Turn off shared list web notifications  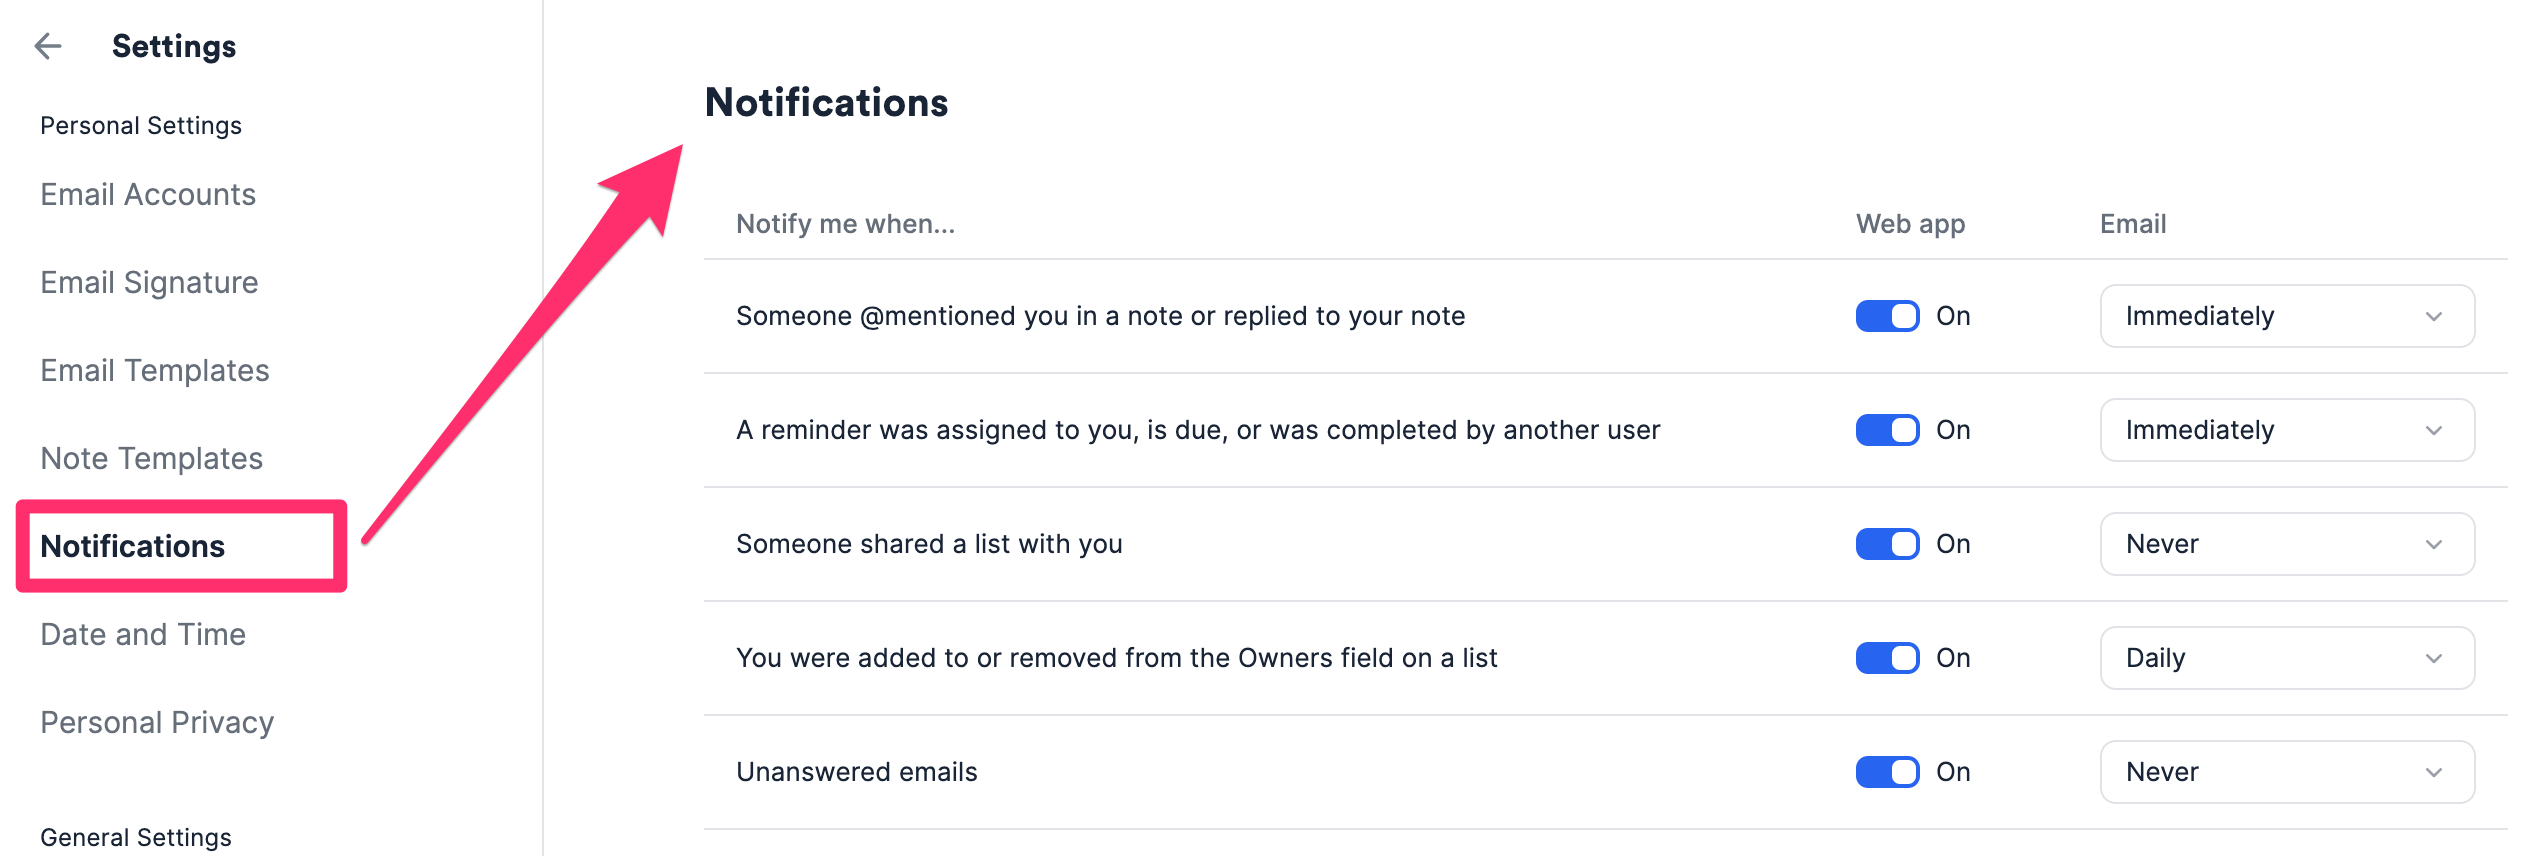[x=1887, y=544]
